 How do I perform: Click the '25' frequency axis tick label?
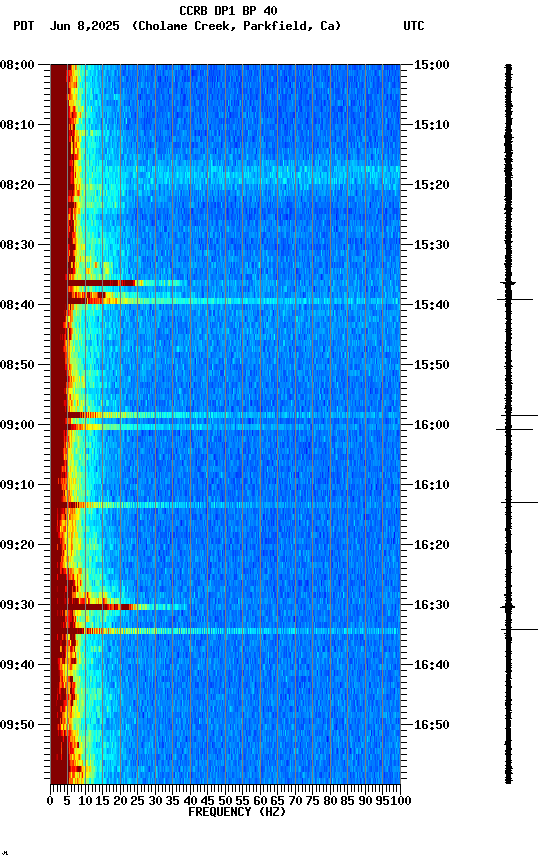click(138, 801)
